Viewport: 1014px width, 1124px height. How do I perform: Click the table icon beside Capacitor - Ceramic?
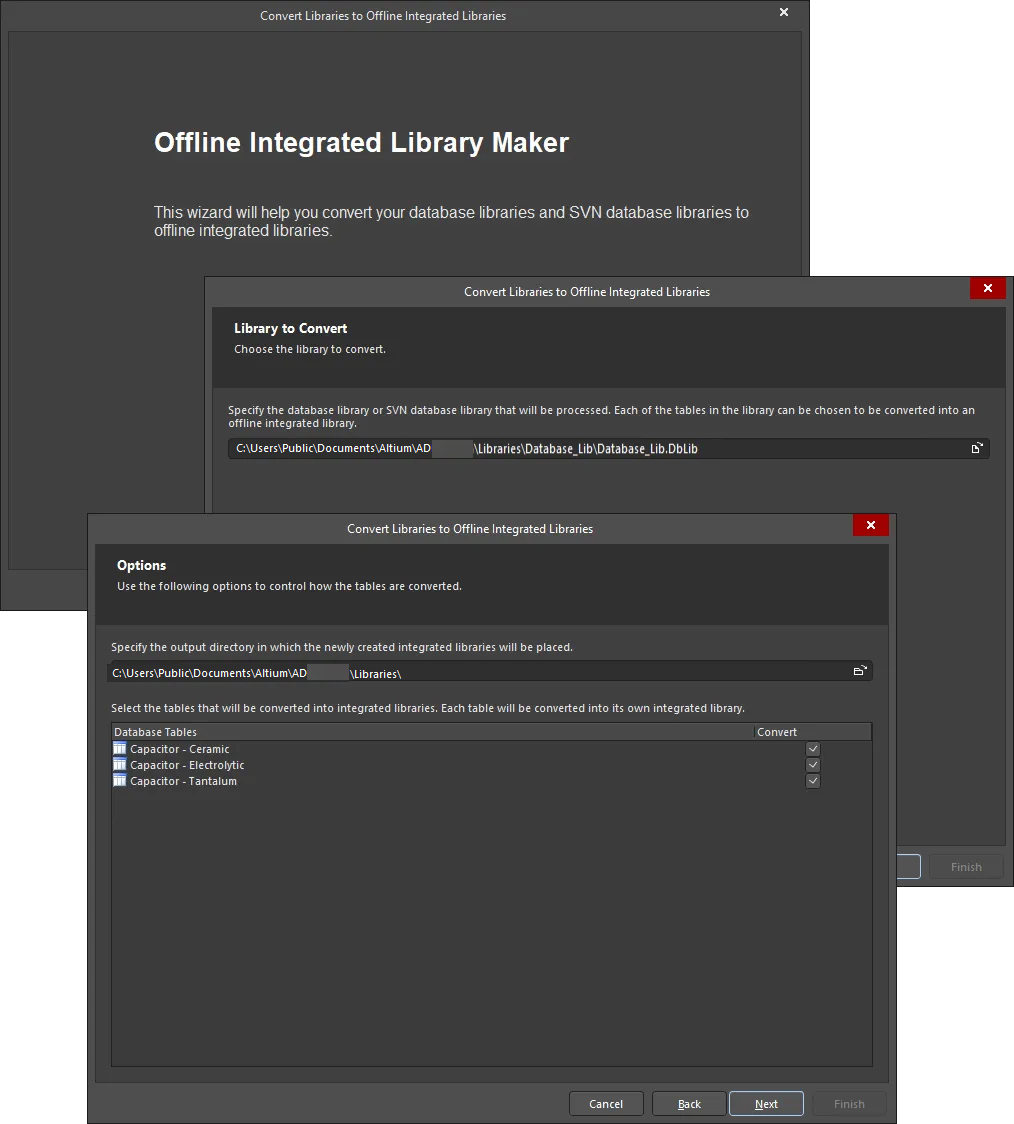click(x=120, y=748)
